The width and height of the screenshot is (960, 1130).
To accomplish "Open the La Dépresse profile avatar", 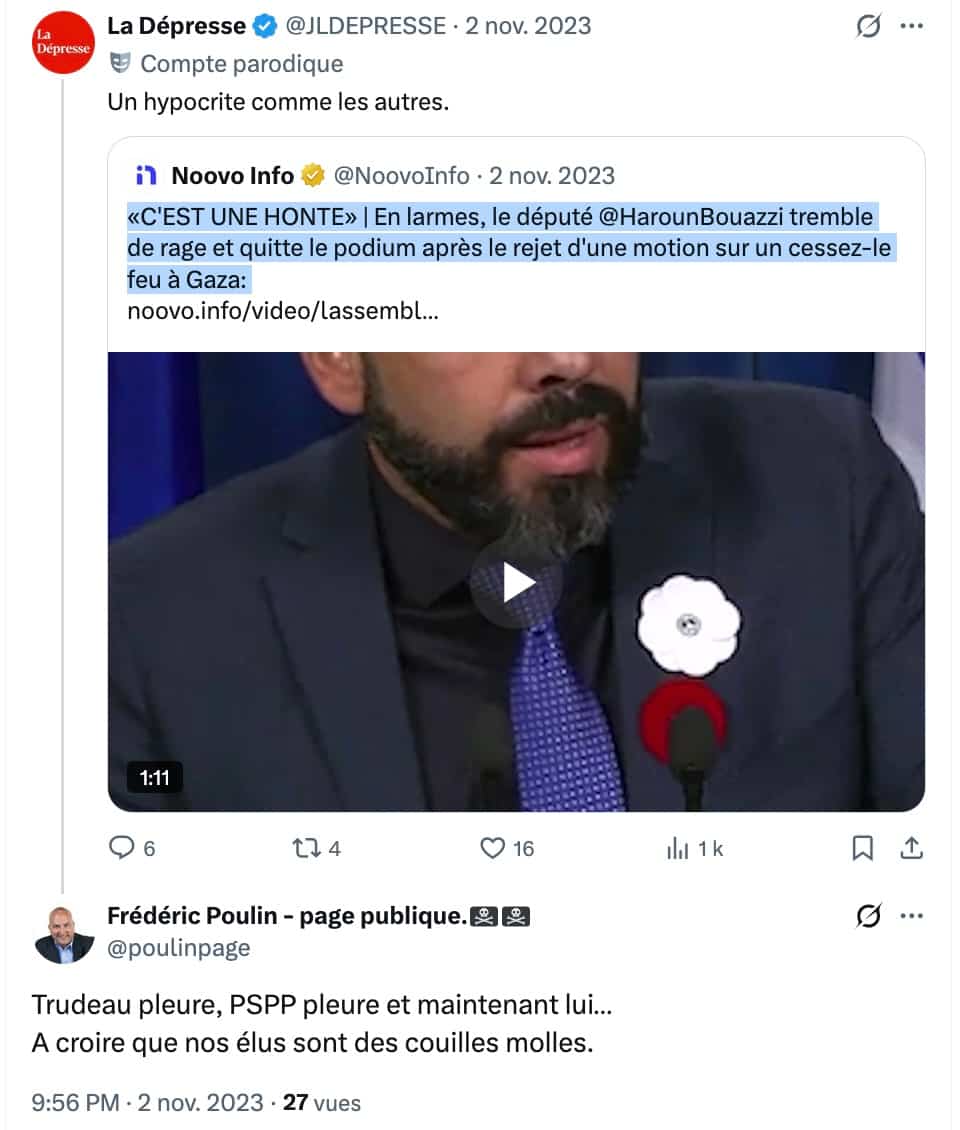I will point(63,43).
